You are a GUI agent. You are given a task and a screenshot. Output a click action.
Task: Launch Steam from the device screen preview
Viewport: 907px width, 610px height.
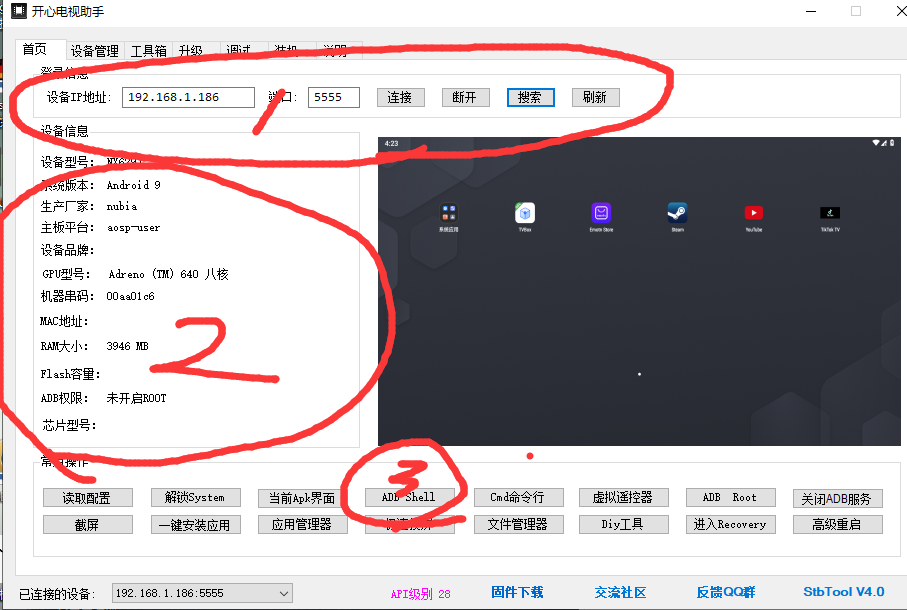click(x=677, y=213)
